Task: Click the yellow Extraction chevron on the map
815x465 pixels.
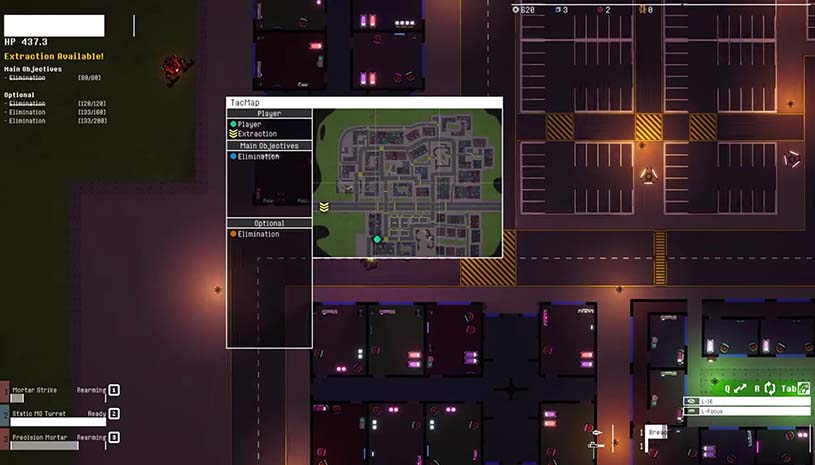Action: [324, 207]
